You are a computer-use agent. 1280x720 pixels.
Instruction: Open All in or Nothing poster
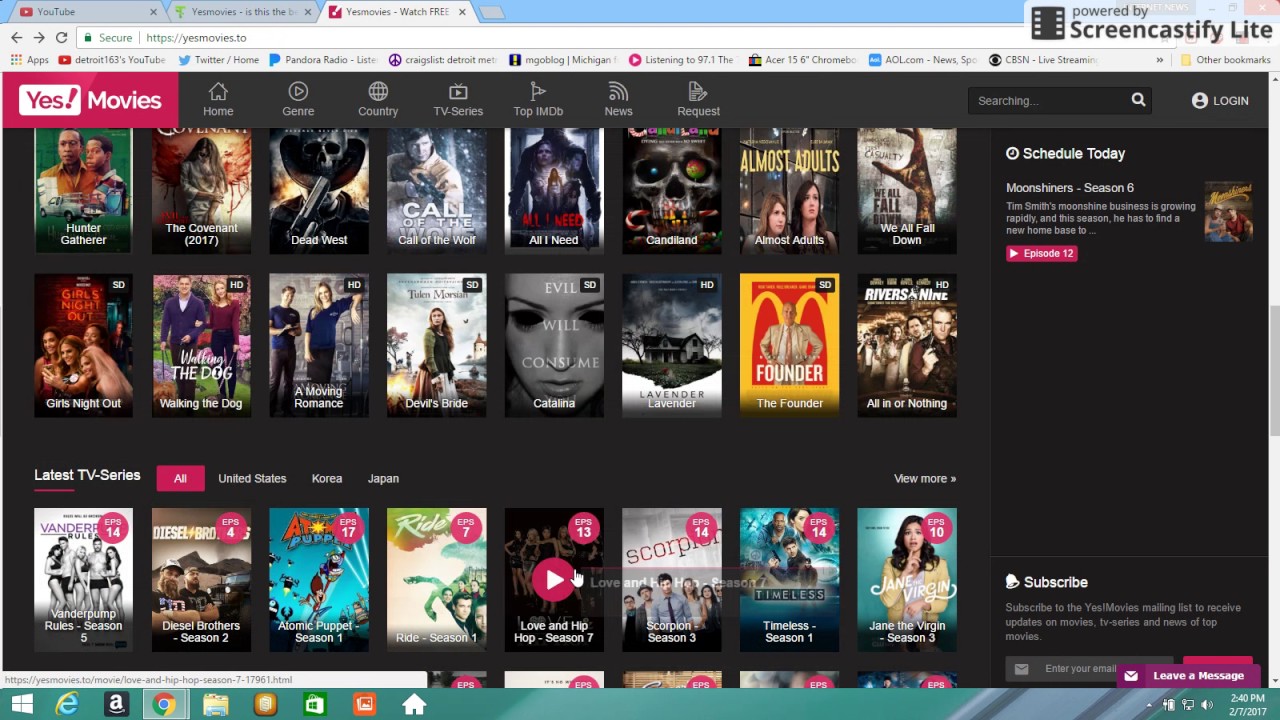[907, 345]
